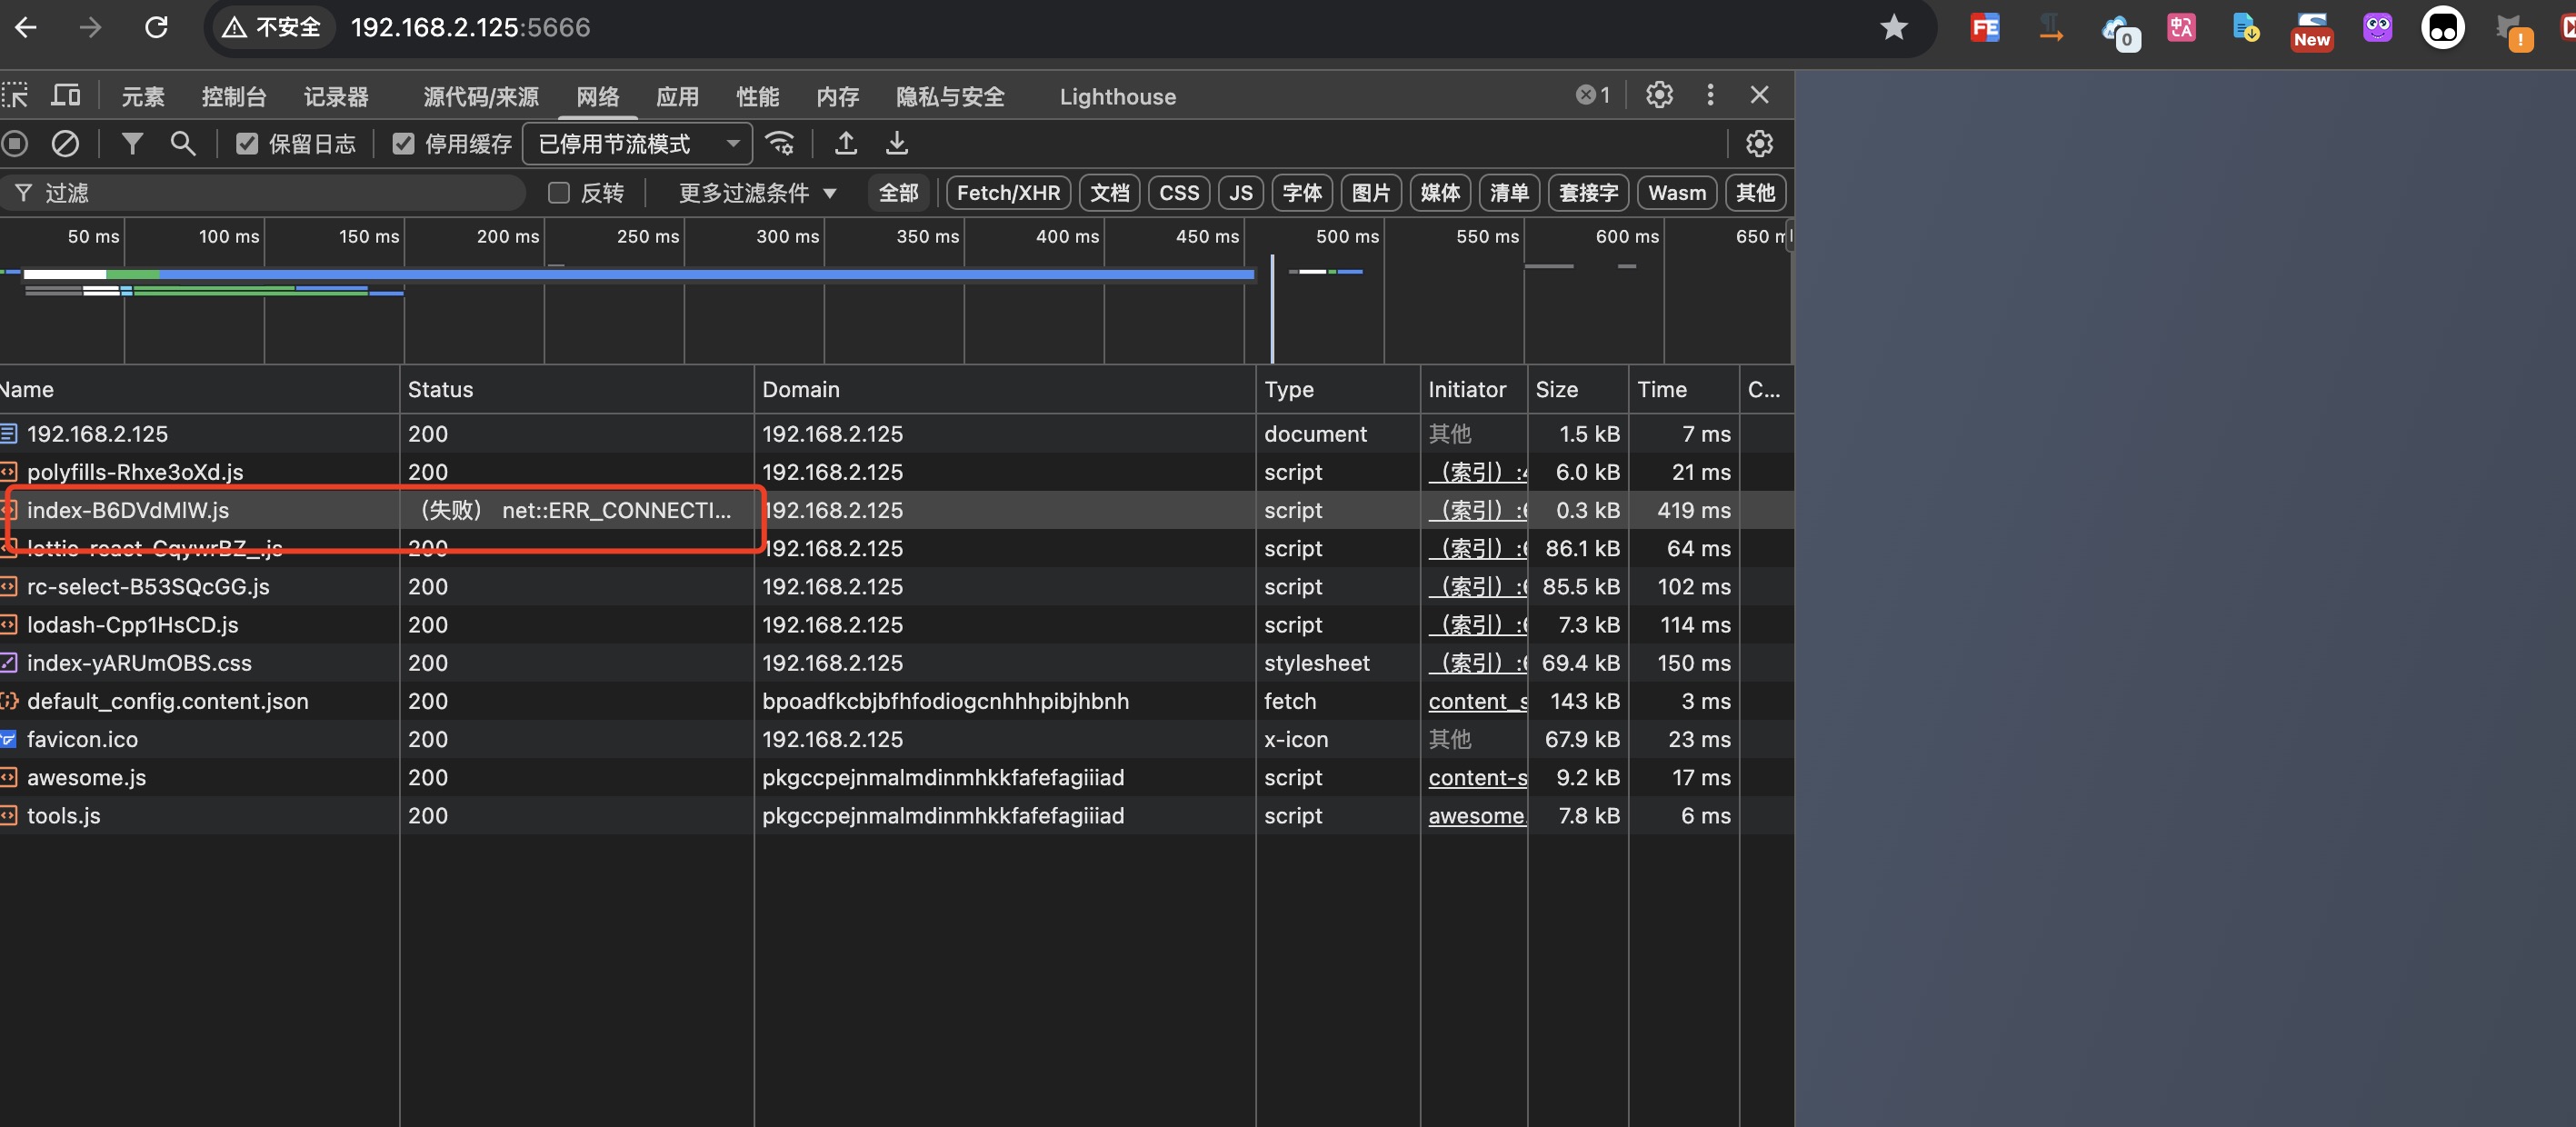Toggle the device emulation toolbar

(66, 95)
